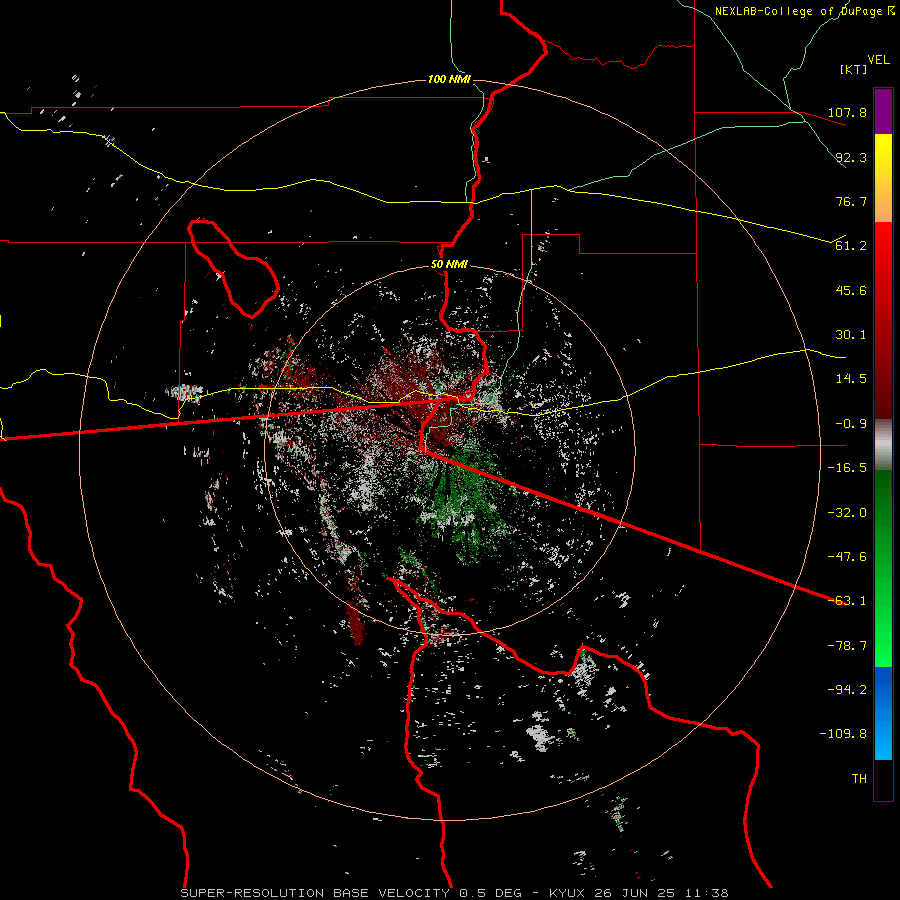Click the 107.8 legend value

[x=847, y=112]
